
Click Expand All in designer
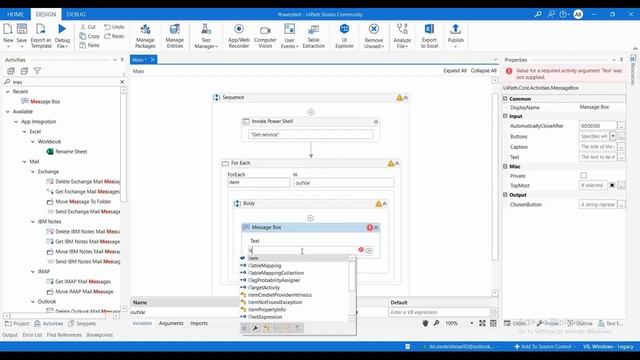[455, 71]
